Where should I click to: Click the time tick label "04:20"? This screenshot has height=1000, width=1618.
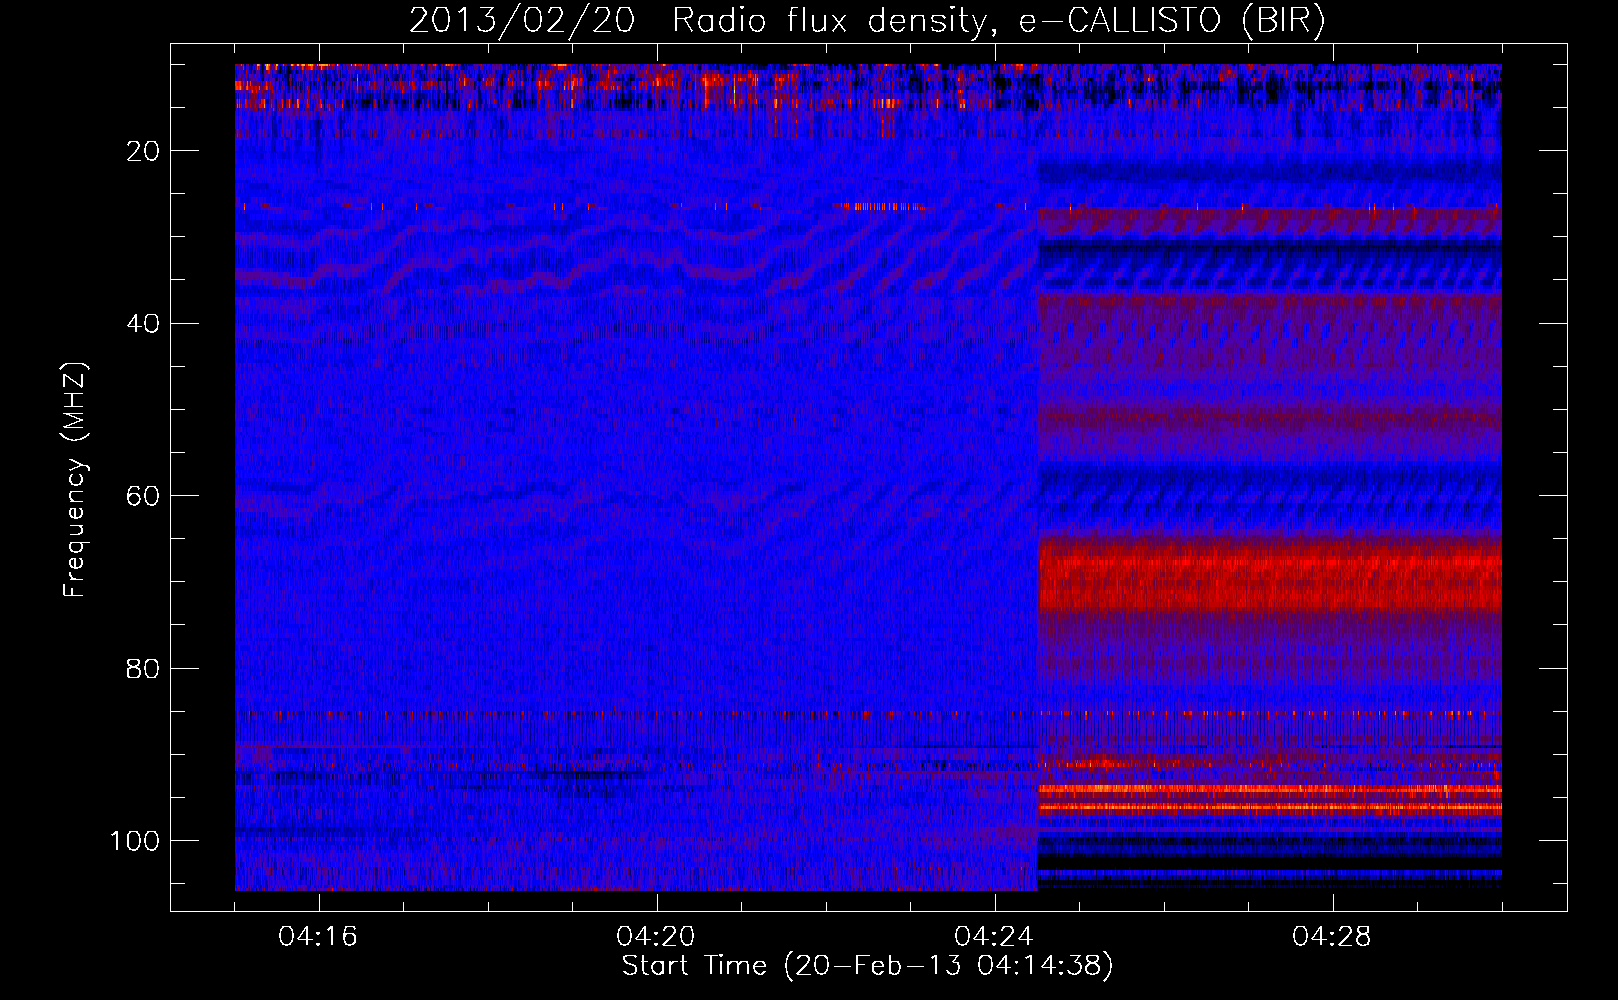656,936
